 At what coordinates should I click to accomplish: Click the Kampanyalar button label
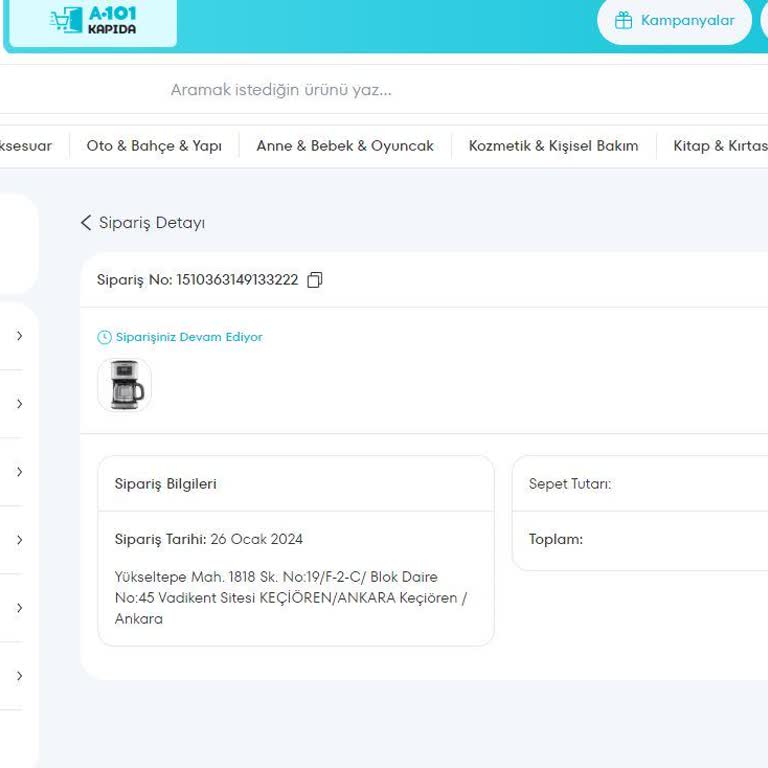click(687, 21)
